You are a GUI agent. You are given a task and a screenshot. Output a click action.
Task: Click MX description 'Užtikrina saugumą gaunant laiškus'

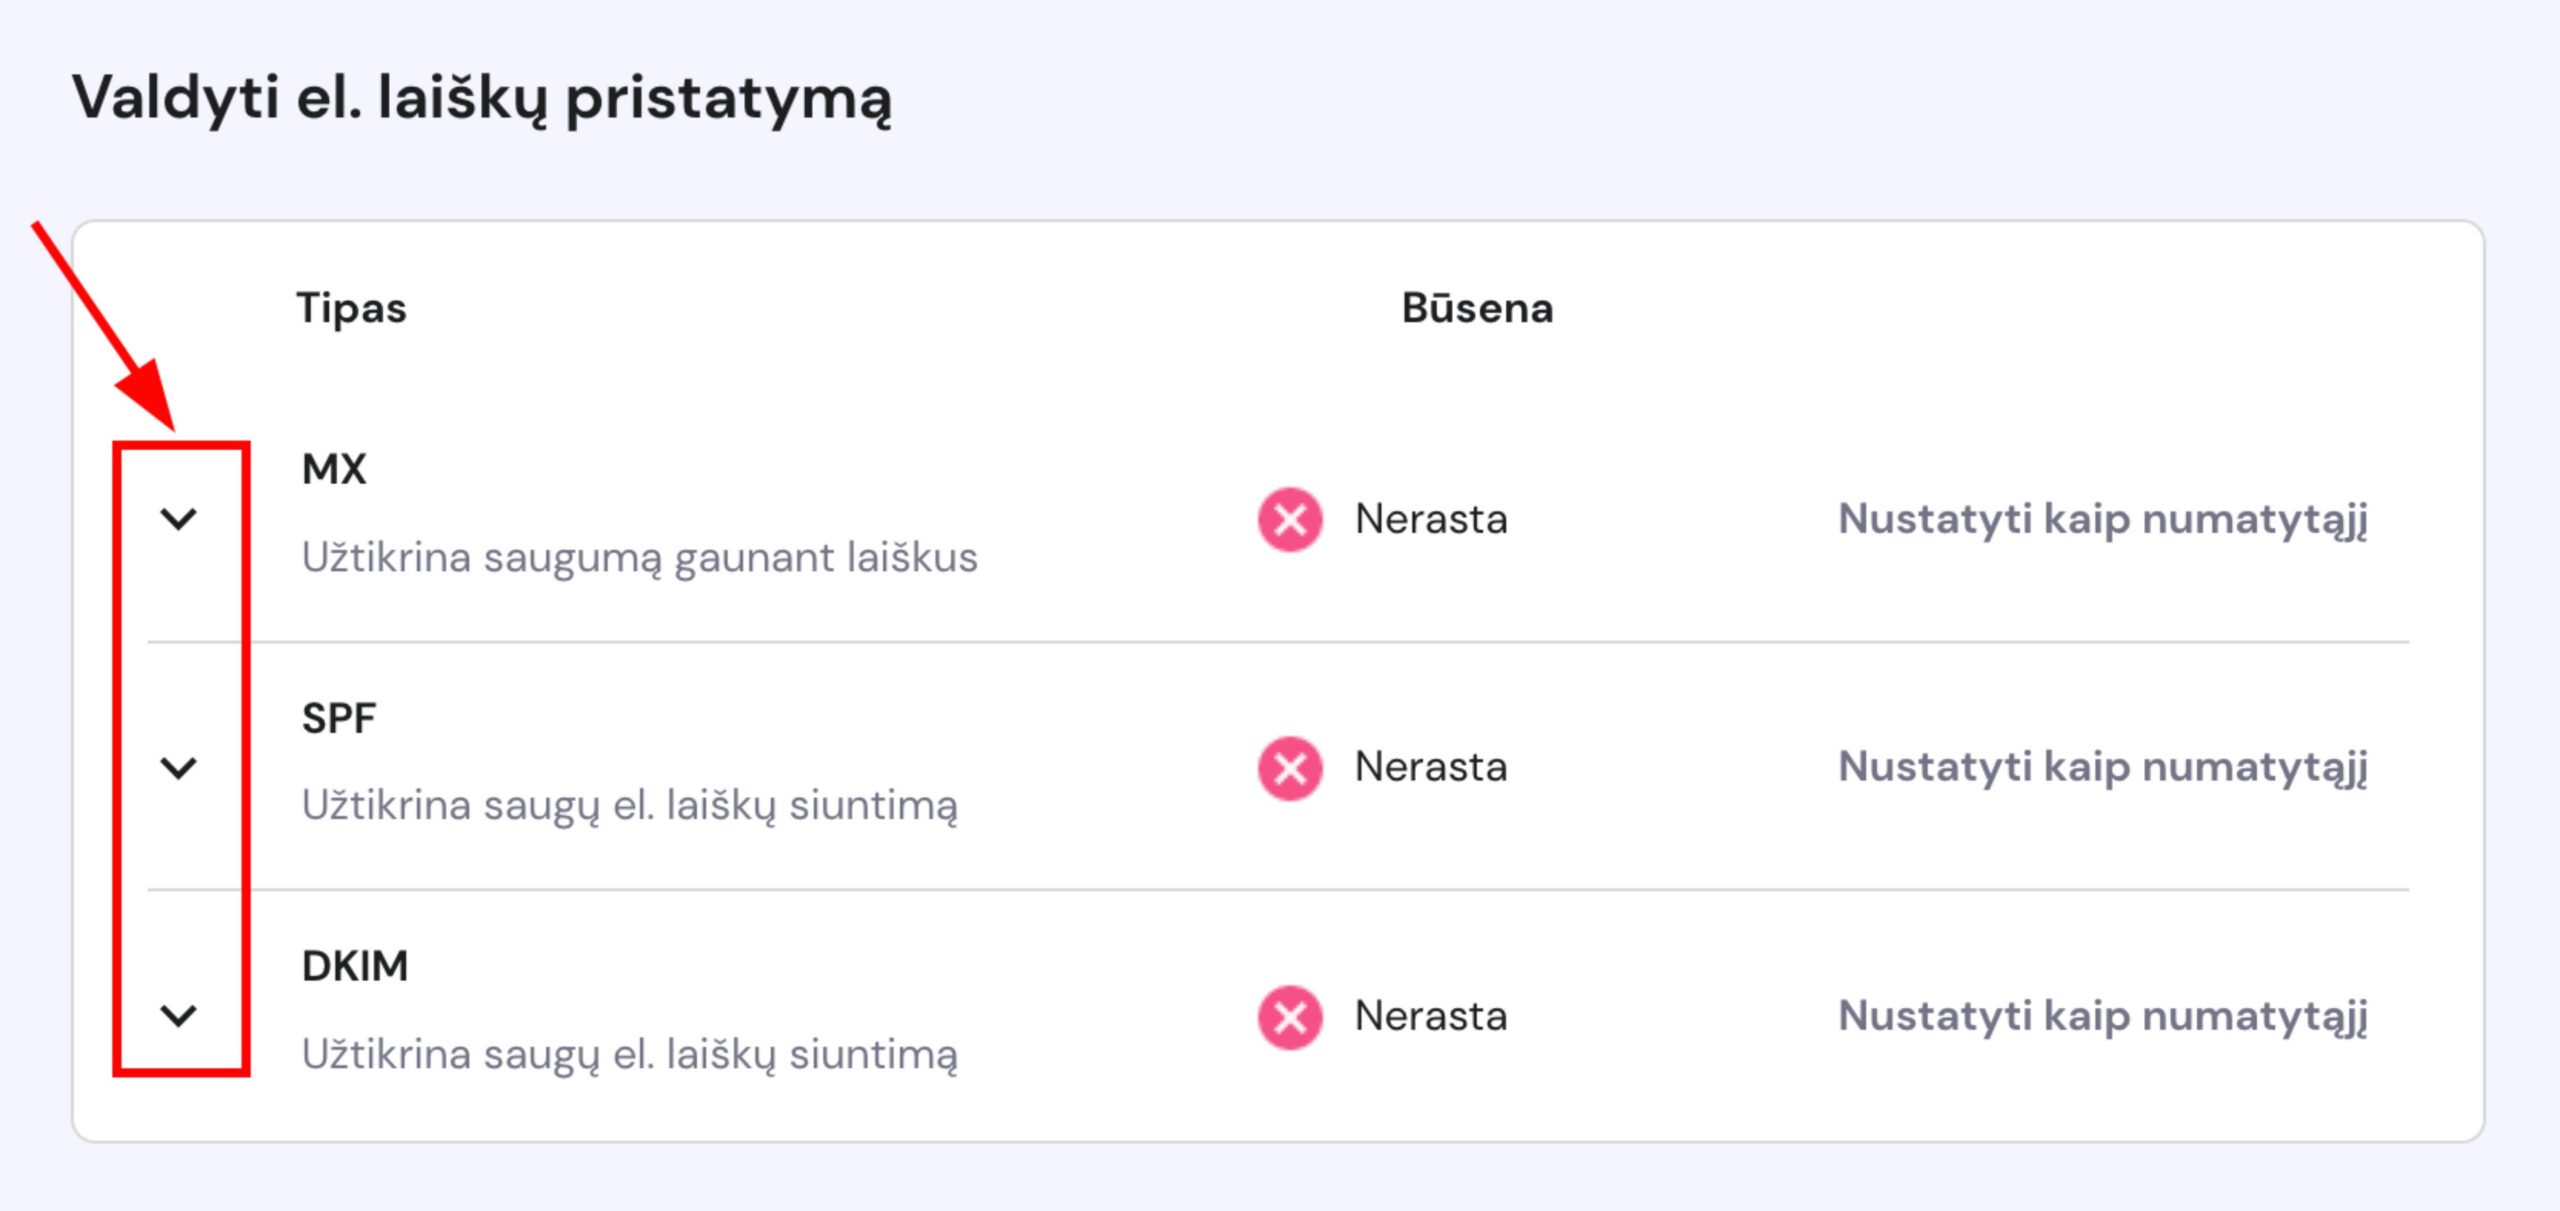[x=639, y=558]
